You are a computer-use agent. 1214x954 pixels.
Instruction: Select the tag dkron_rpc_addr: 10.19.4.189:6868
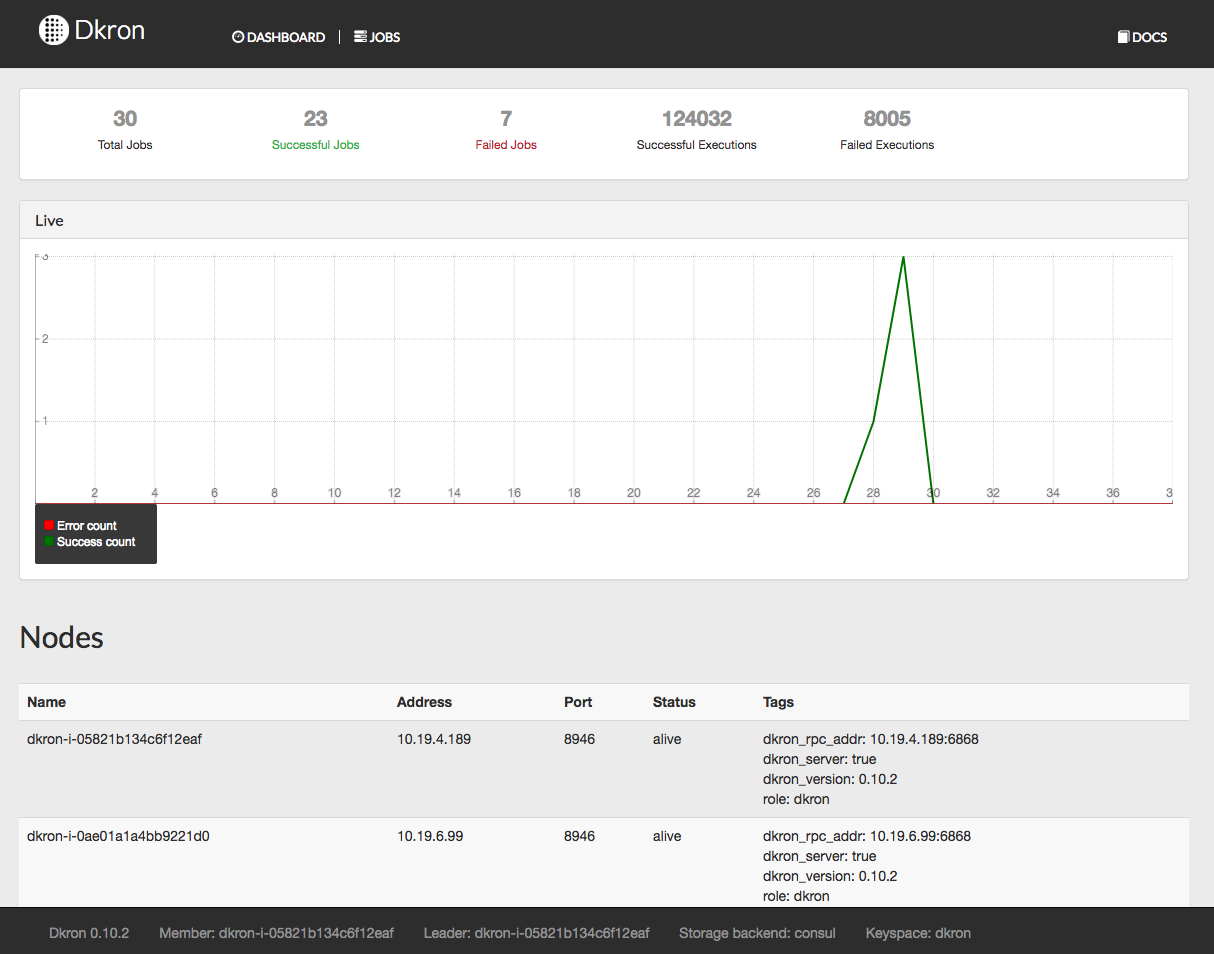click(870, 739)
